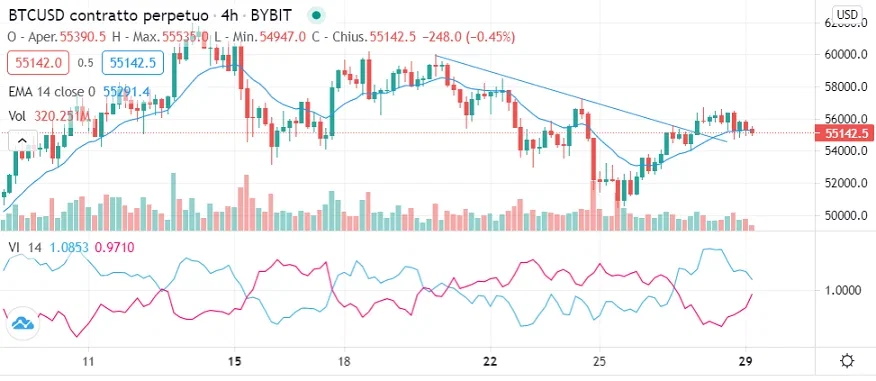Select the EMA 14 close indicator label
876x381 pixels.
[x=52, y=91]
